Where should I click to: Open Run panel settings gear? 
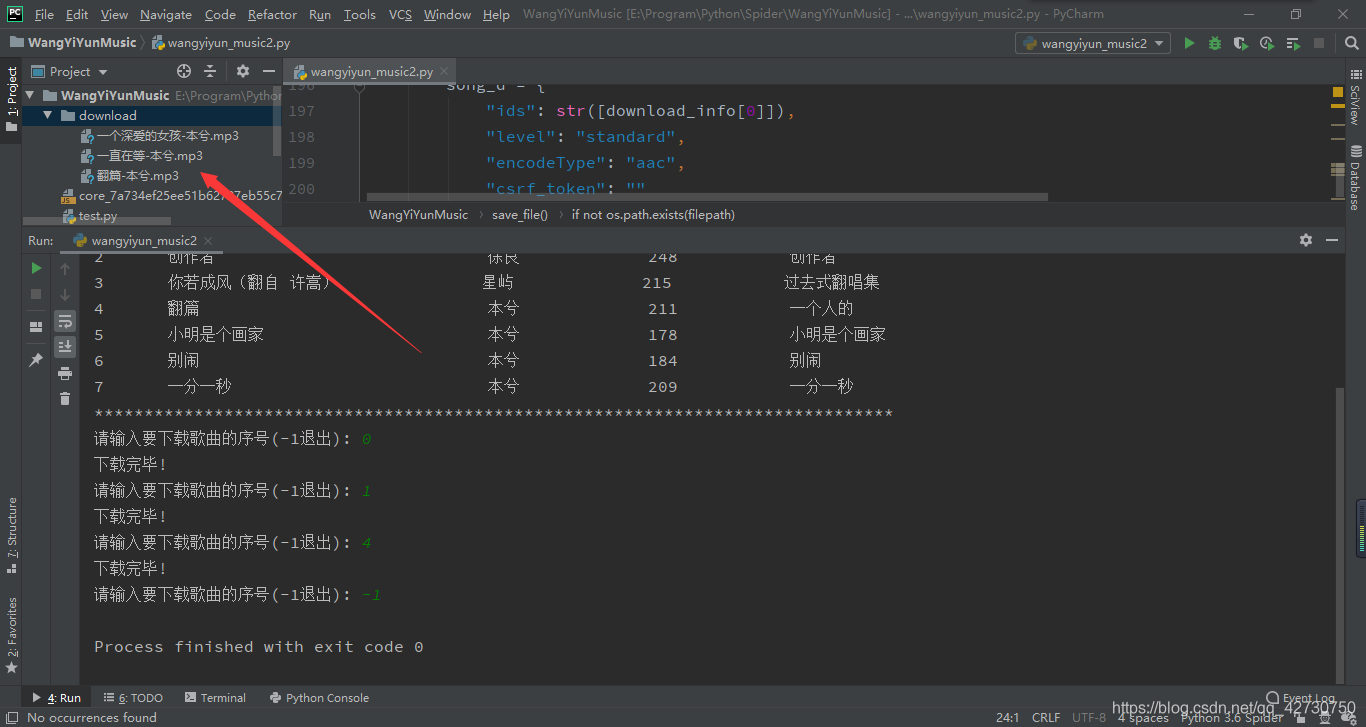click(x=1306, y=240)
